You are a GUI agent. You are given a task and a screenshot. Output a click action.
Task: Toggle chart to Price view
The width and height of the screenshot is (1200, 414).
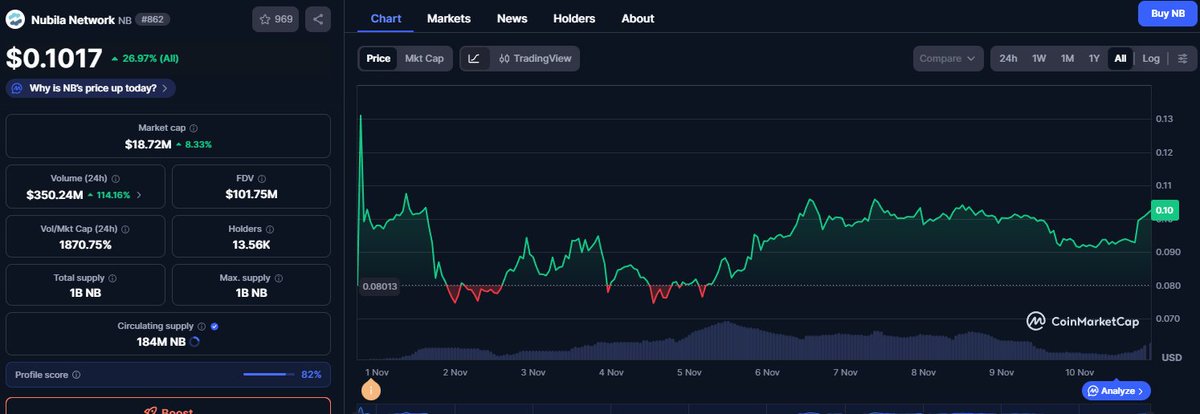378,58
